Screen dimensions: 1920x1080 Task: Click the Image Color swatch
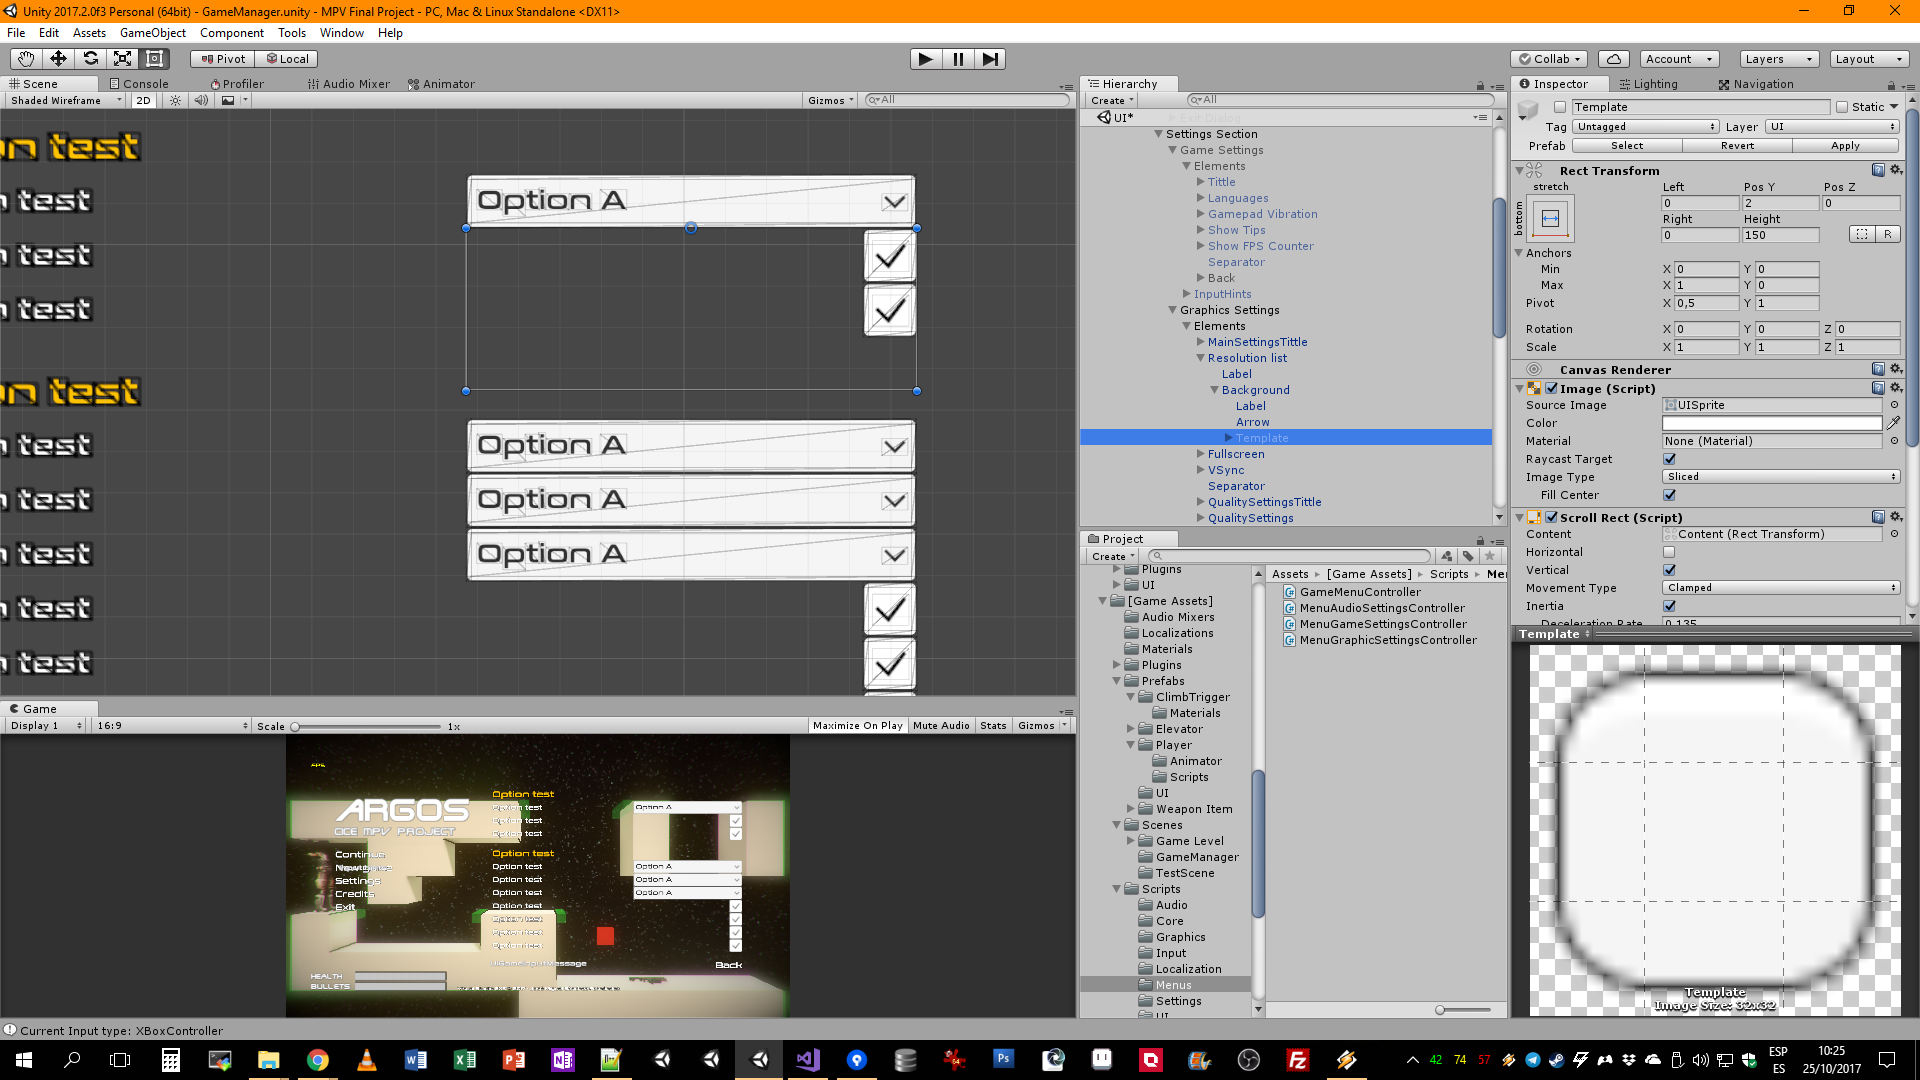1771,423
